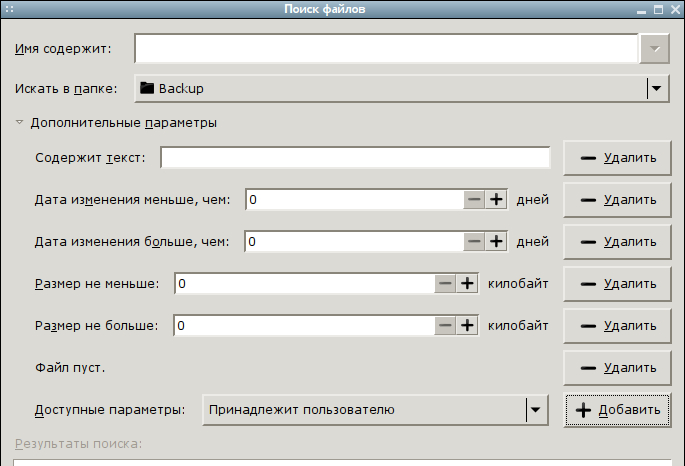The image size is (685, 466).
Task: Decrease 'Дата изменения больше, чем' days
Action: [x=474, y=242]
